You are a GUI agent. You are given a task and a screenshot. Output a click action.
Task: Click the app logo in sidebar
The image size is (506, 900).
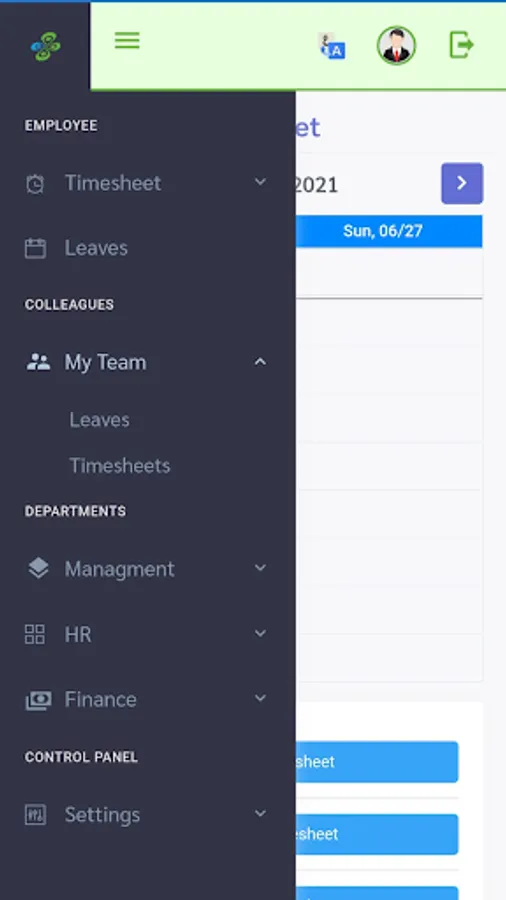click(x=46, y=46)
